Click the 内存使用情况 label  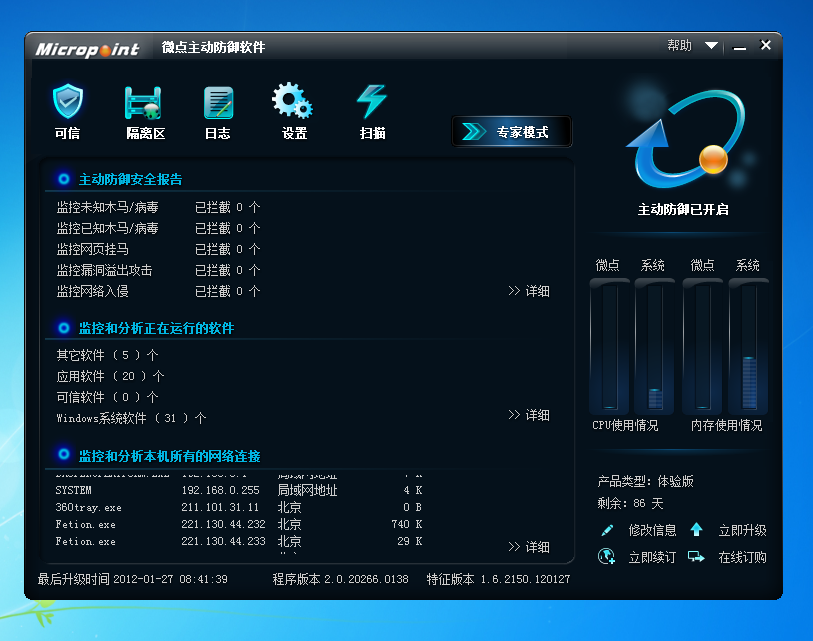pos(726,426)
